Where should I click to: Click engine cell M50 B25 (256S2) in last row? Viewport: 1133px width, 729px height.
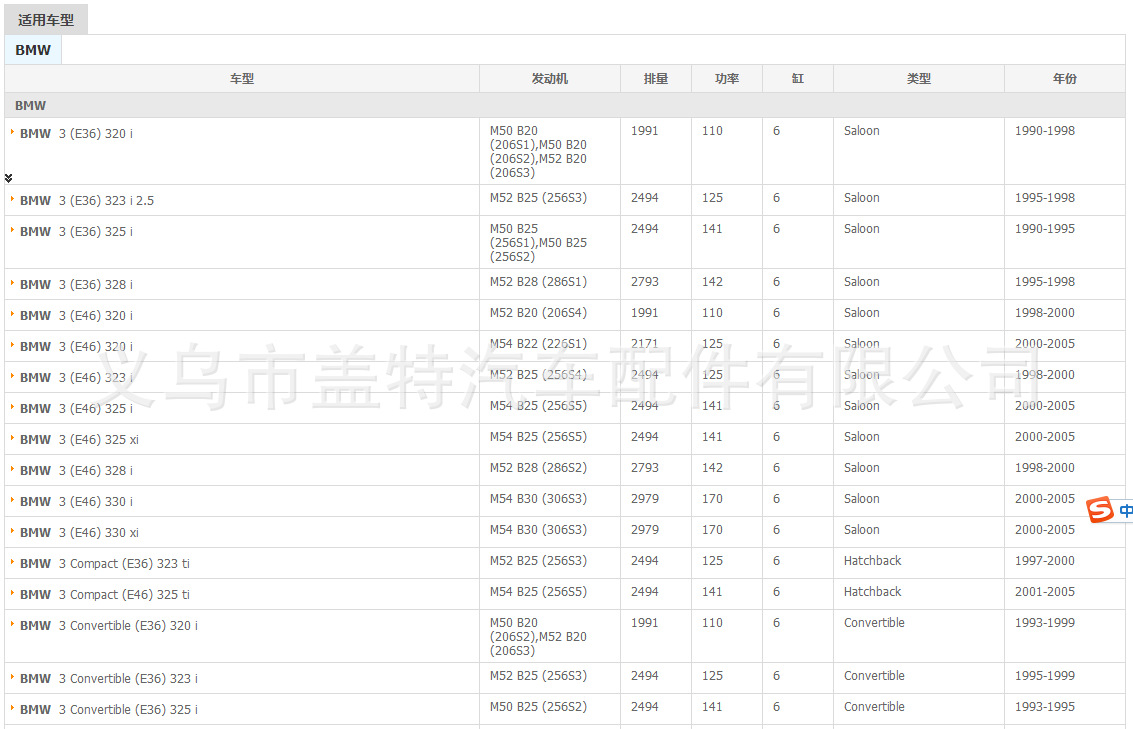click(x=538, y=707)
